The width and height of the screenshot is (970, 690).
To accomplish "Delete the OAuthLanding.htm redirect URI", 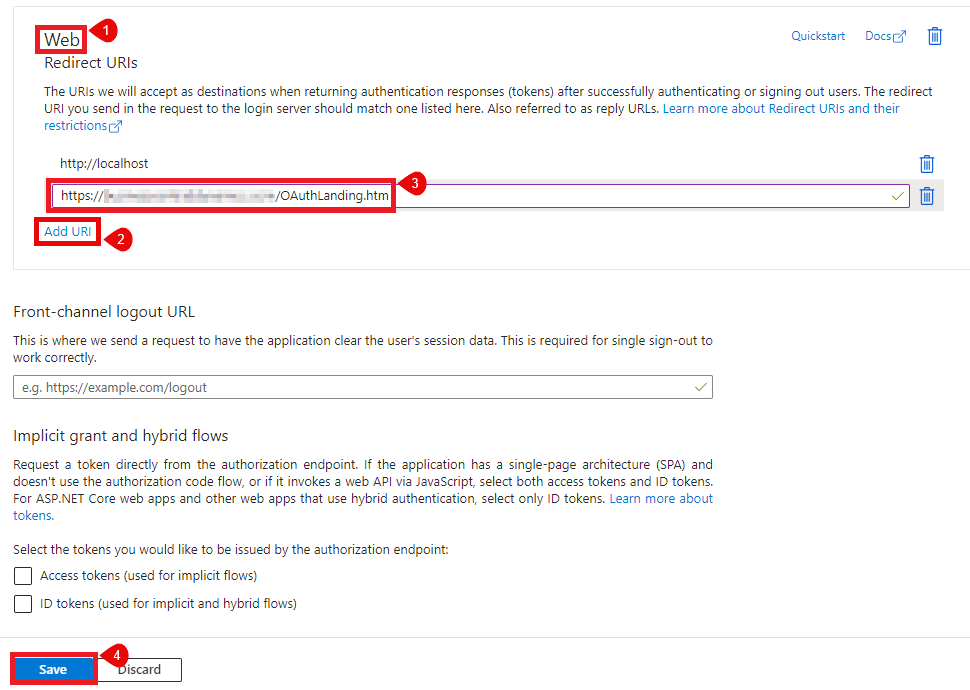I will point(927,196).
